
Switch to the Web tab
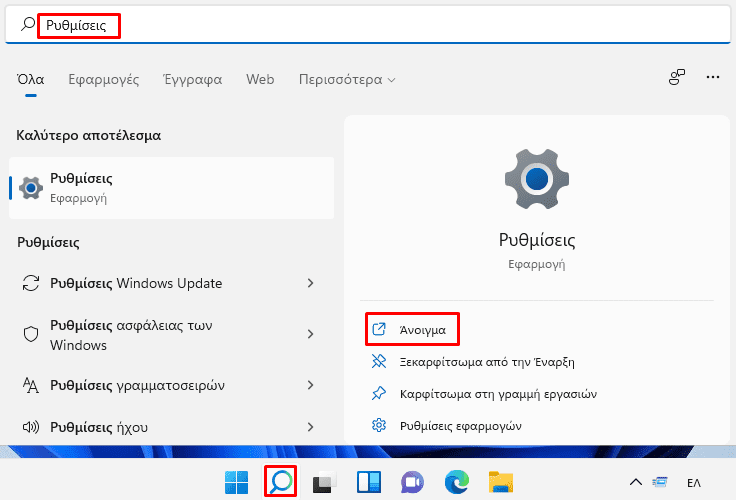point(260,79)
